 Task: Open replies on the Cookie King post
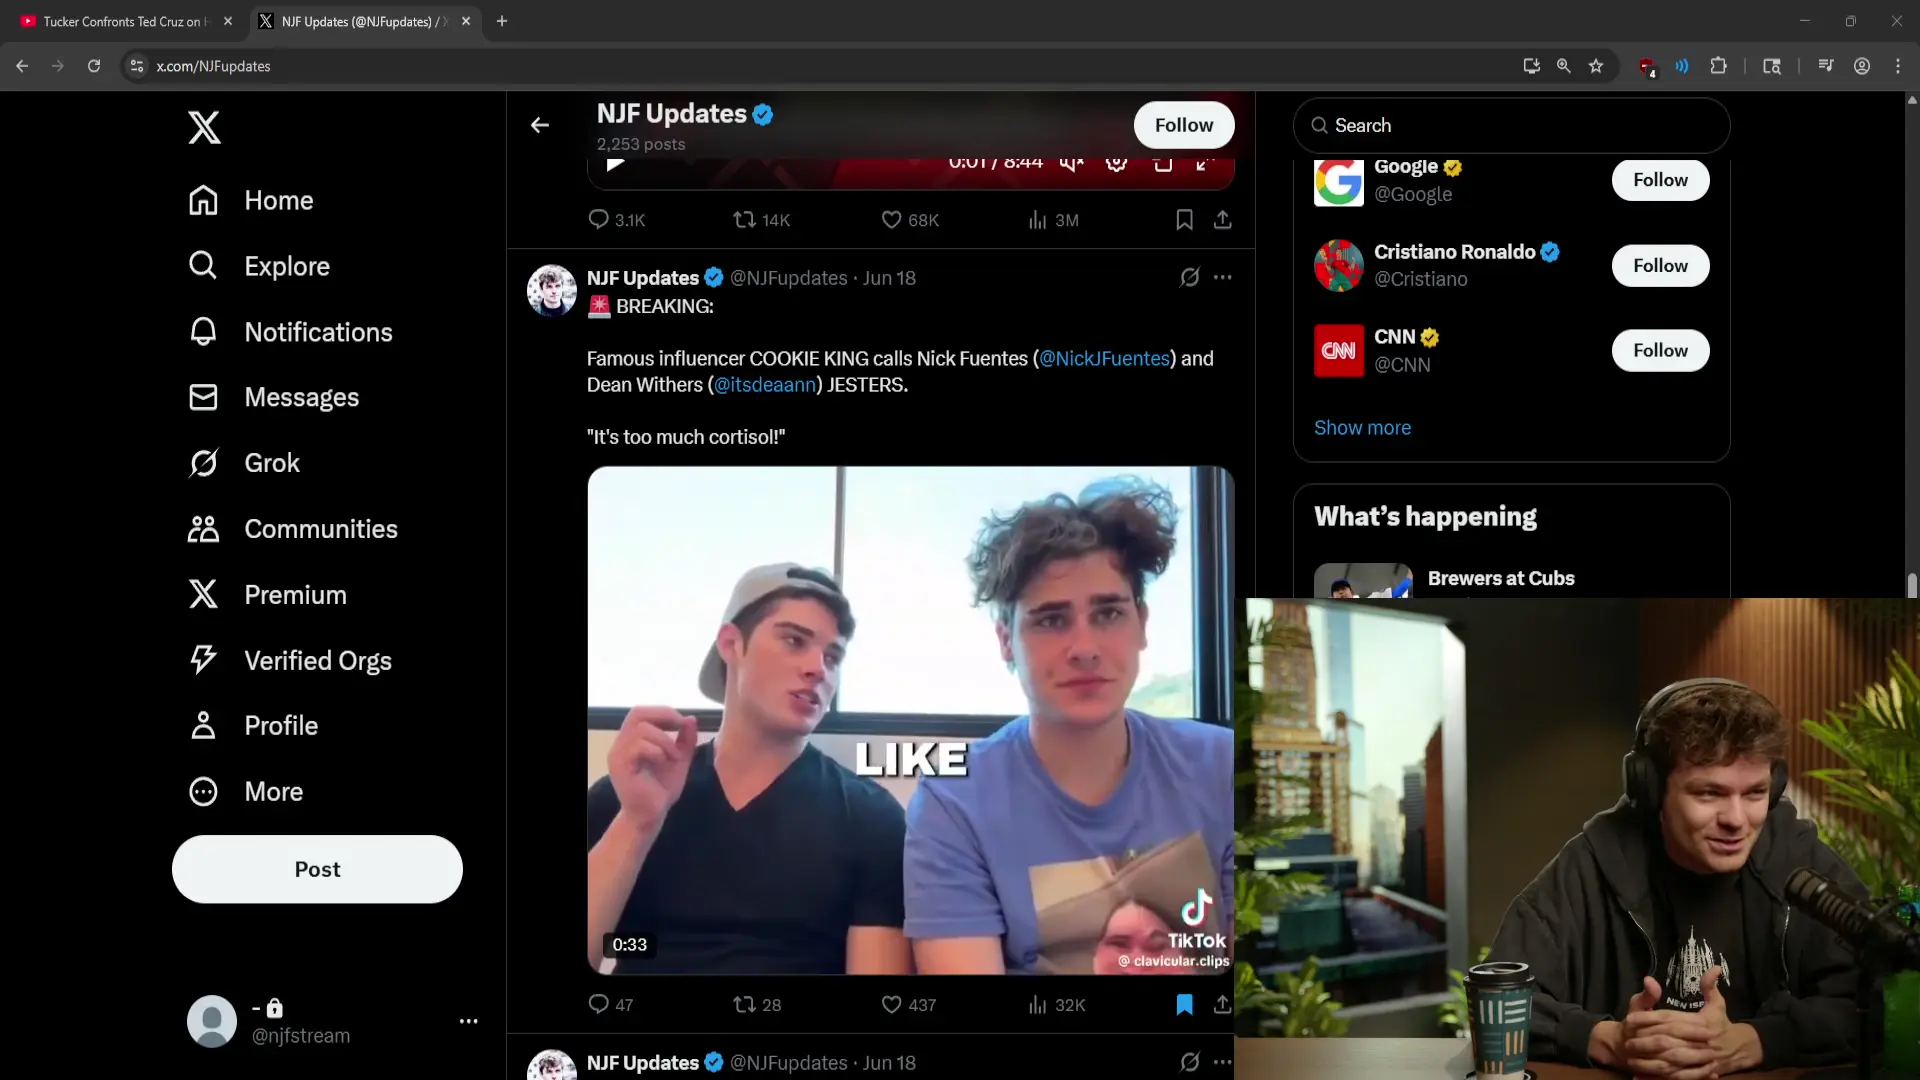(598, 1004)
